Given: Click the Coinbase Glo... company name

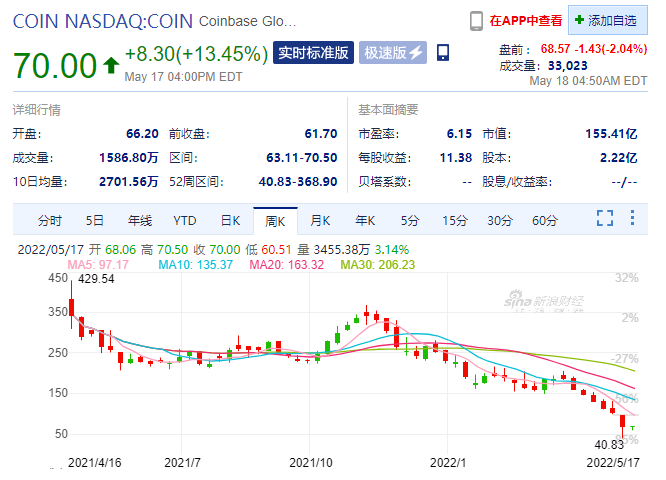Looking at the screenshot, I should [x=247, y=21].
